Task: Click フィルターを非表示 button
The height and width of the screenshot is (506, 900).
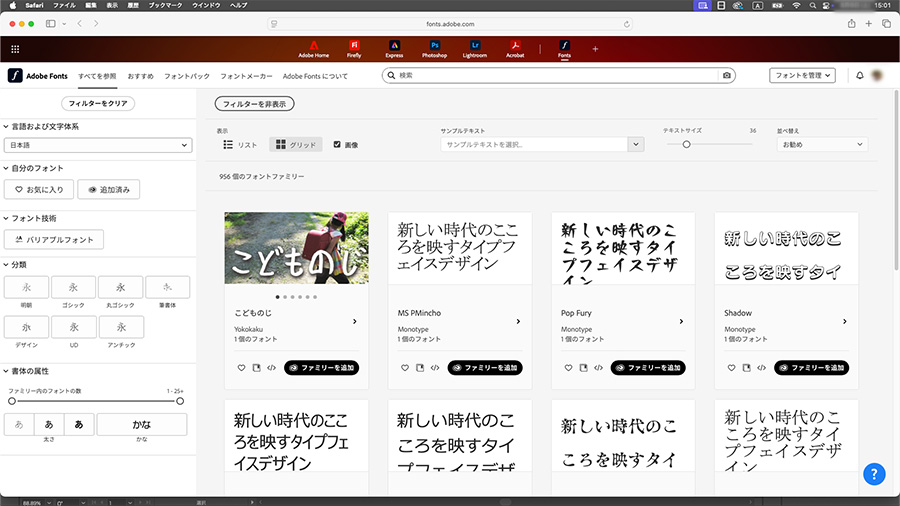Action: pyautogui.click(x=254, y=104)
